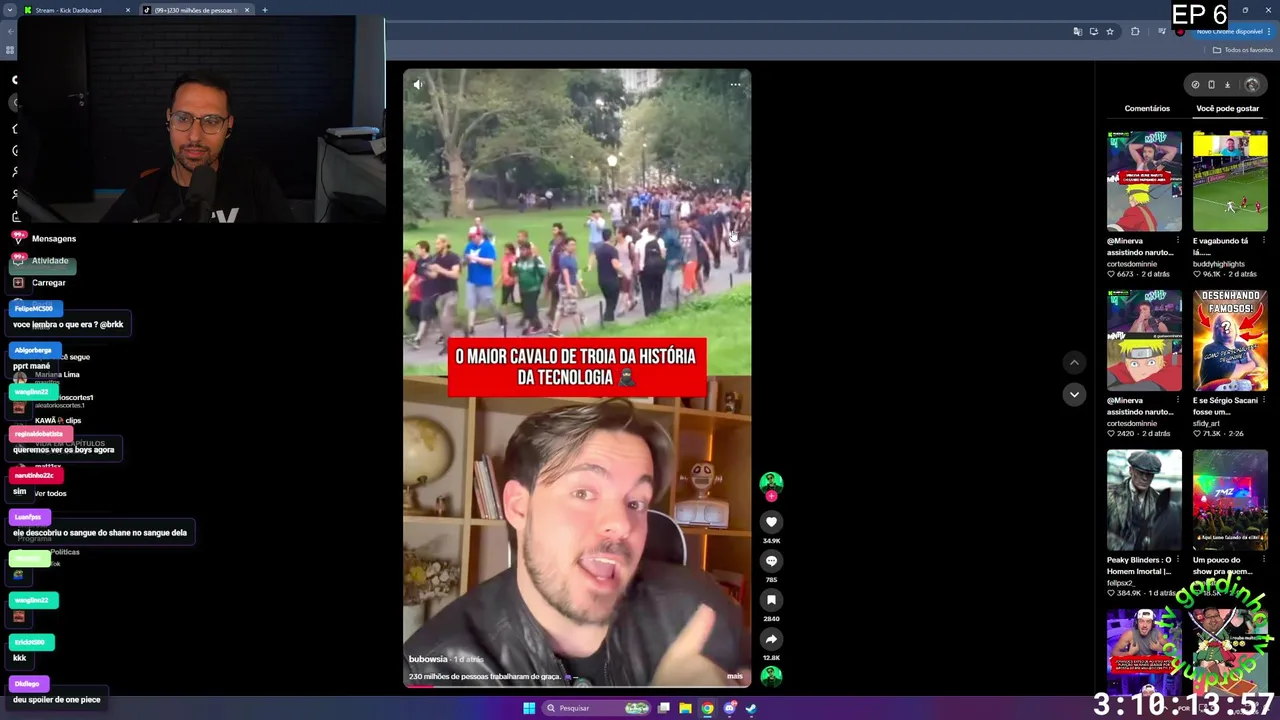This screenshot has height=720, width=1280.
Task: Seek in the video progress bar
Action: 577,686
